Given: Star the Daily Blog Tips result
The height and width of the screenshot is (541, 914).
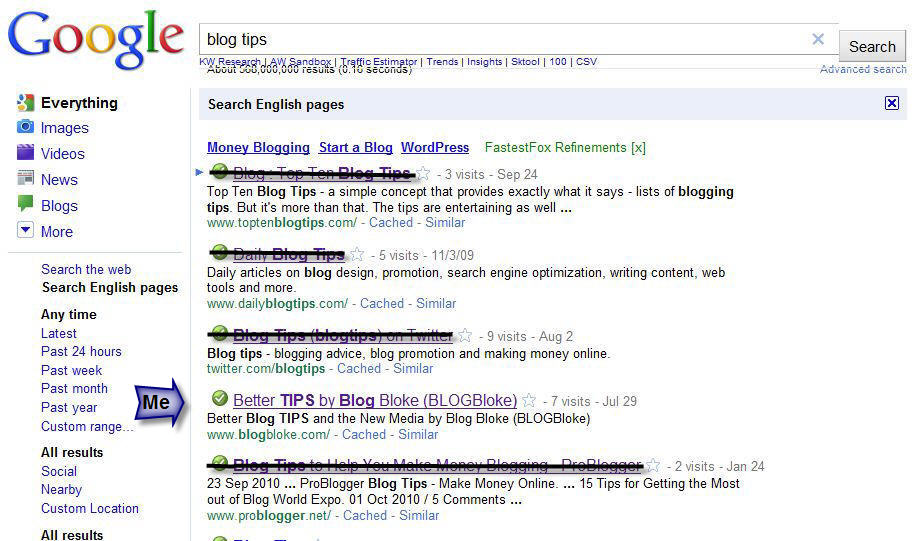Looking at the screenshot, I should click(x=357, y=255).
